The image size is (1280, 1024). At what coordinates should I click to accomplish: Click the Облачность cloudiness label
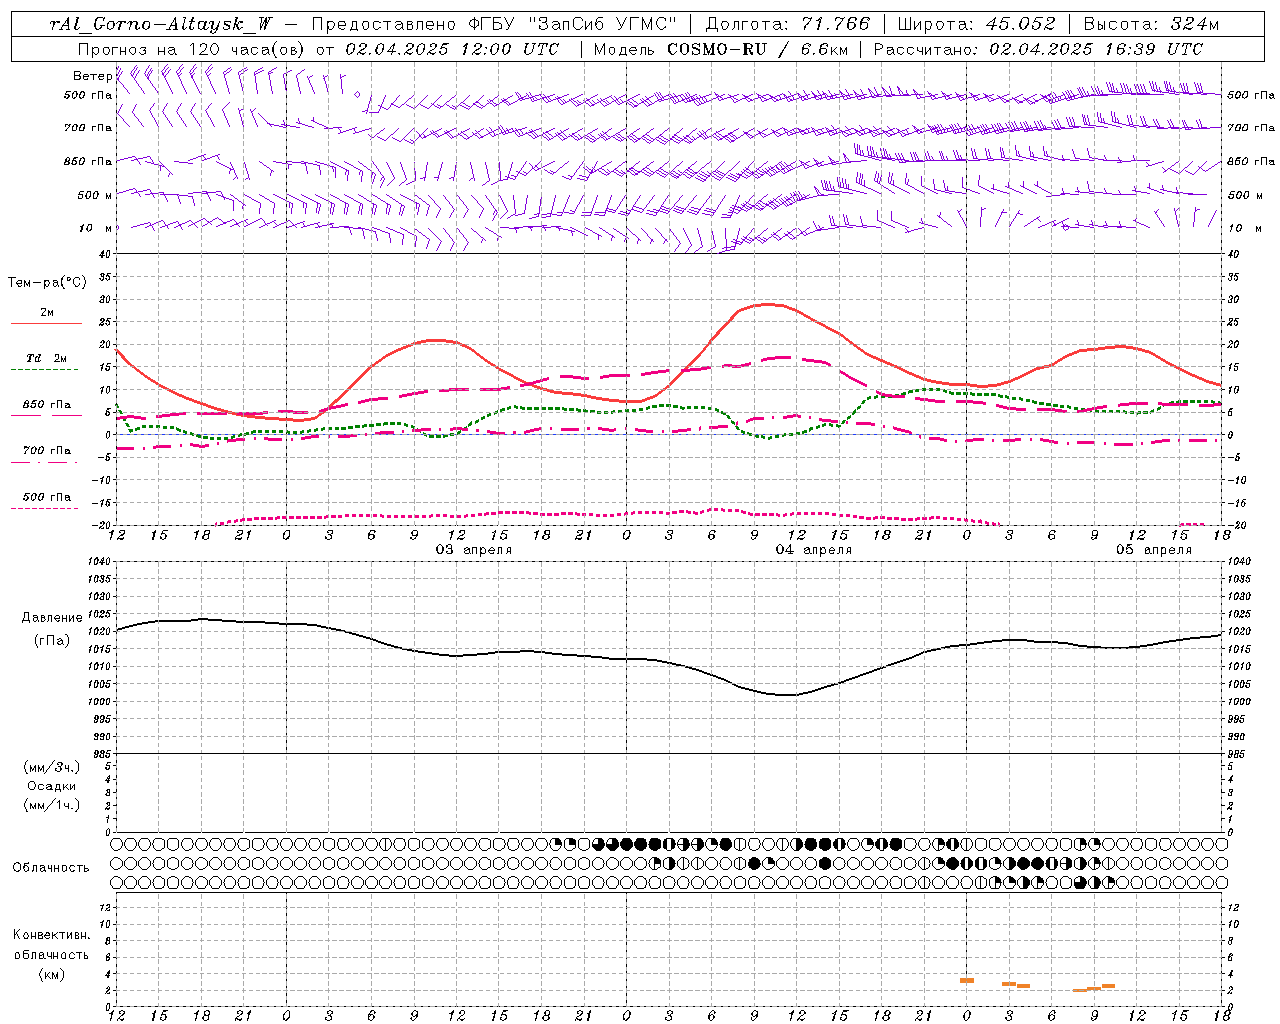[51, 868]
